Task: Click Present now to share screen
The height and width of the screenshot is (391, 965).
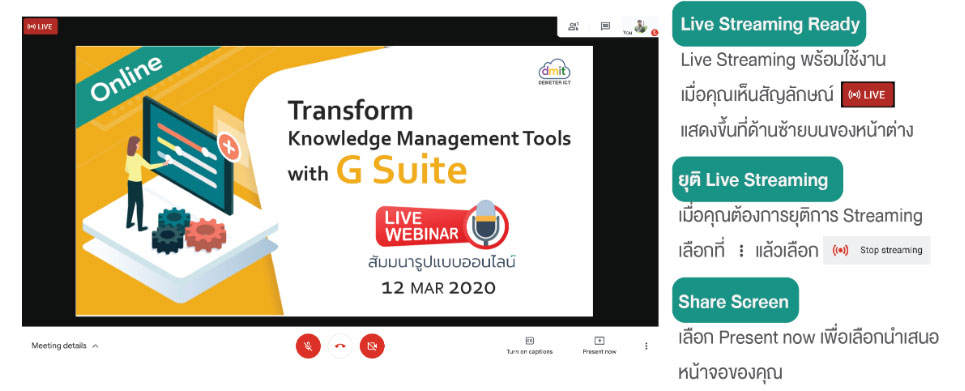Action: tap(599, 345)
